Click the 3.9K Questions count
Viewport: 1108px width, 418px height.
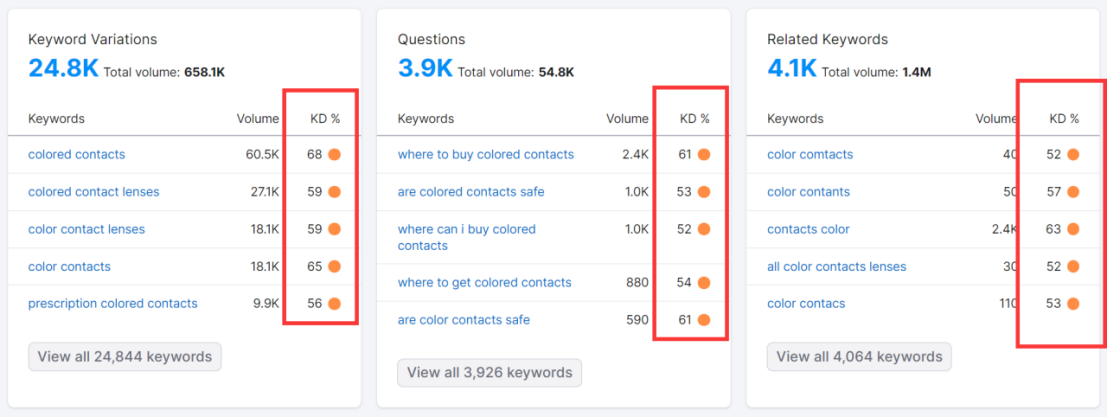pyautogui.click(x=425, y=68)
